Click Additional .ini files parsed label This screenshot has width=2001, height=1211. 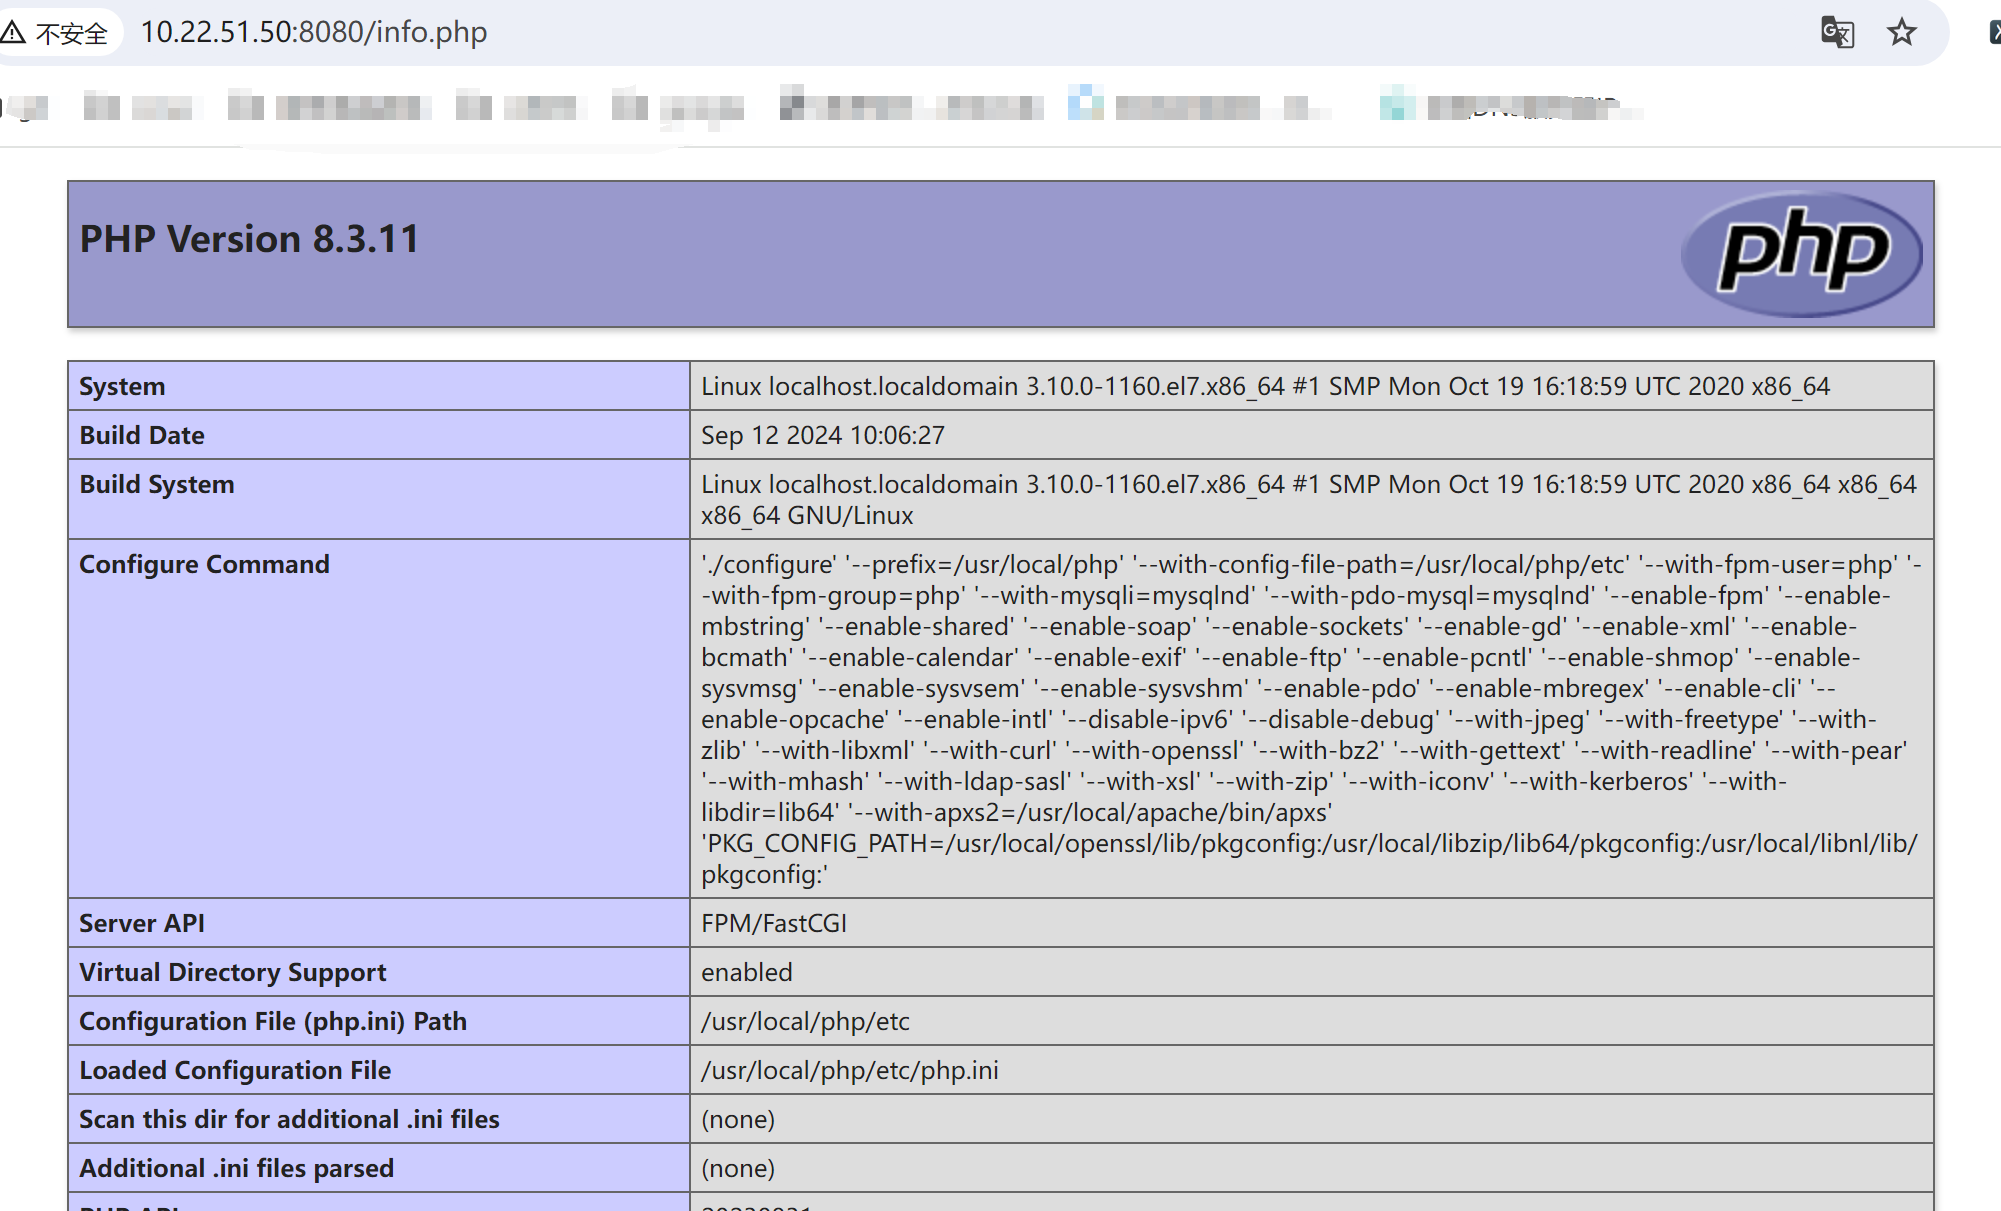coord(236,1168)
